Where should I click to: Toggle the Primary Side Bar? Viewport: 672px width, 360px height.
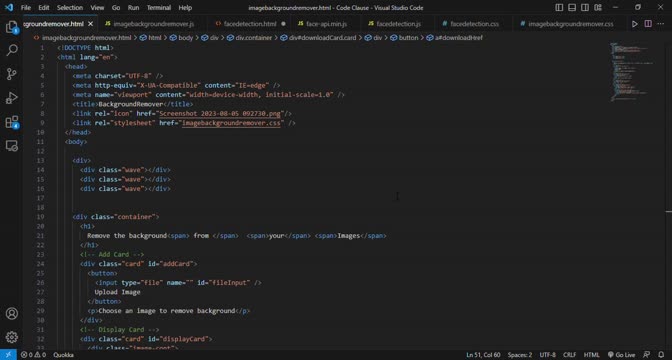559,7
